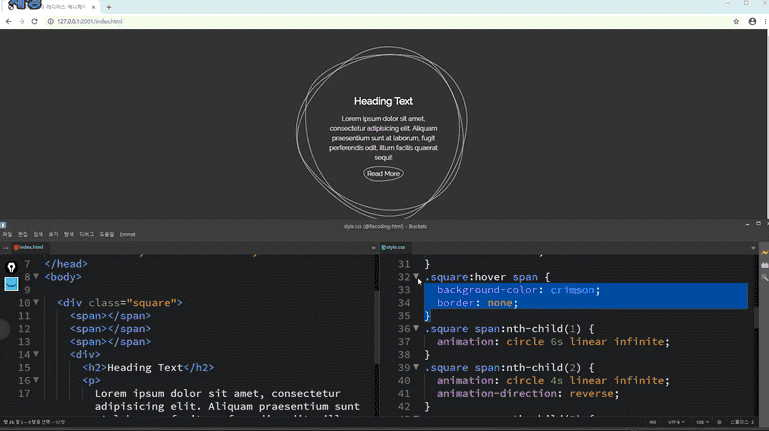Collapse the body tag at line 8

click(x=36, y=277)
